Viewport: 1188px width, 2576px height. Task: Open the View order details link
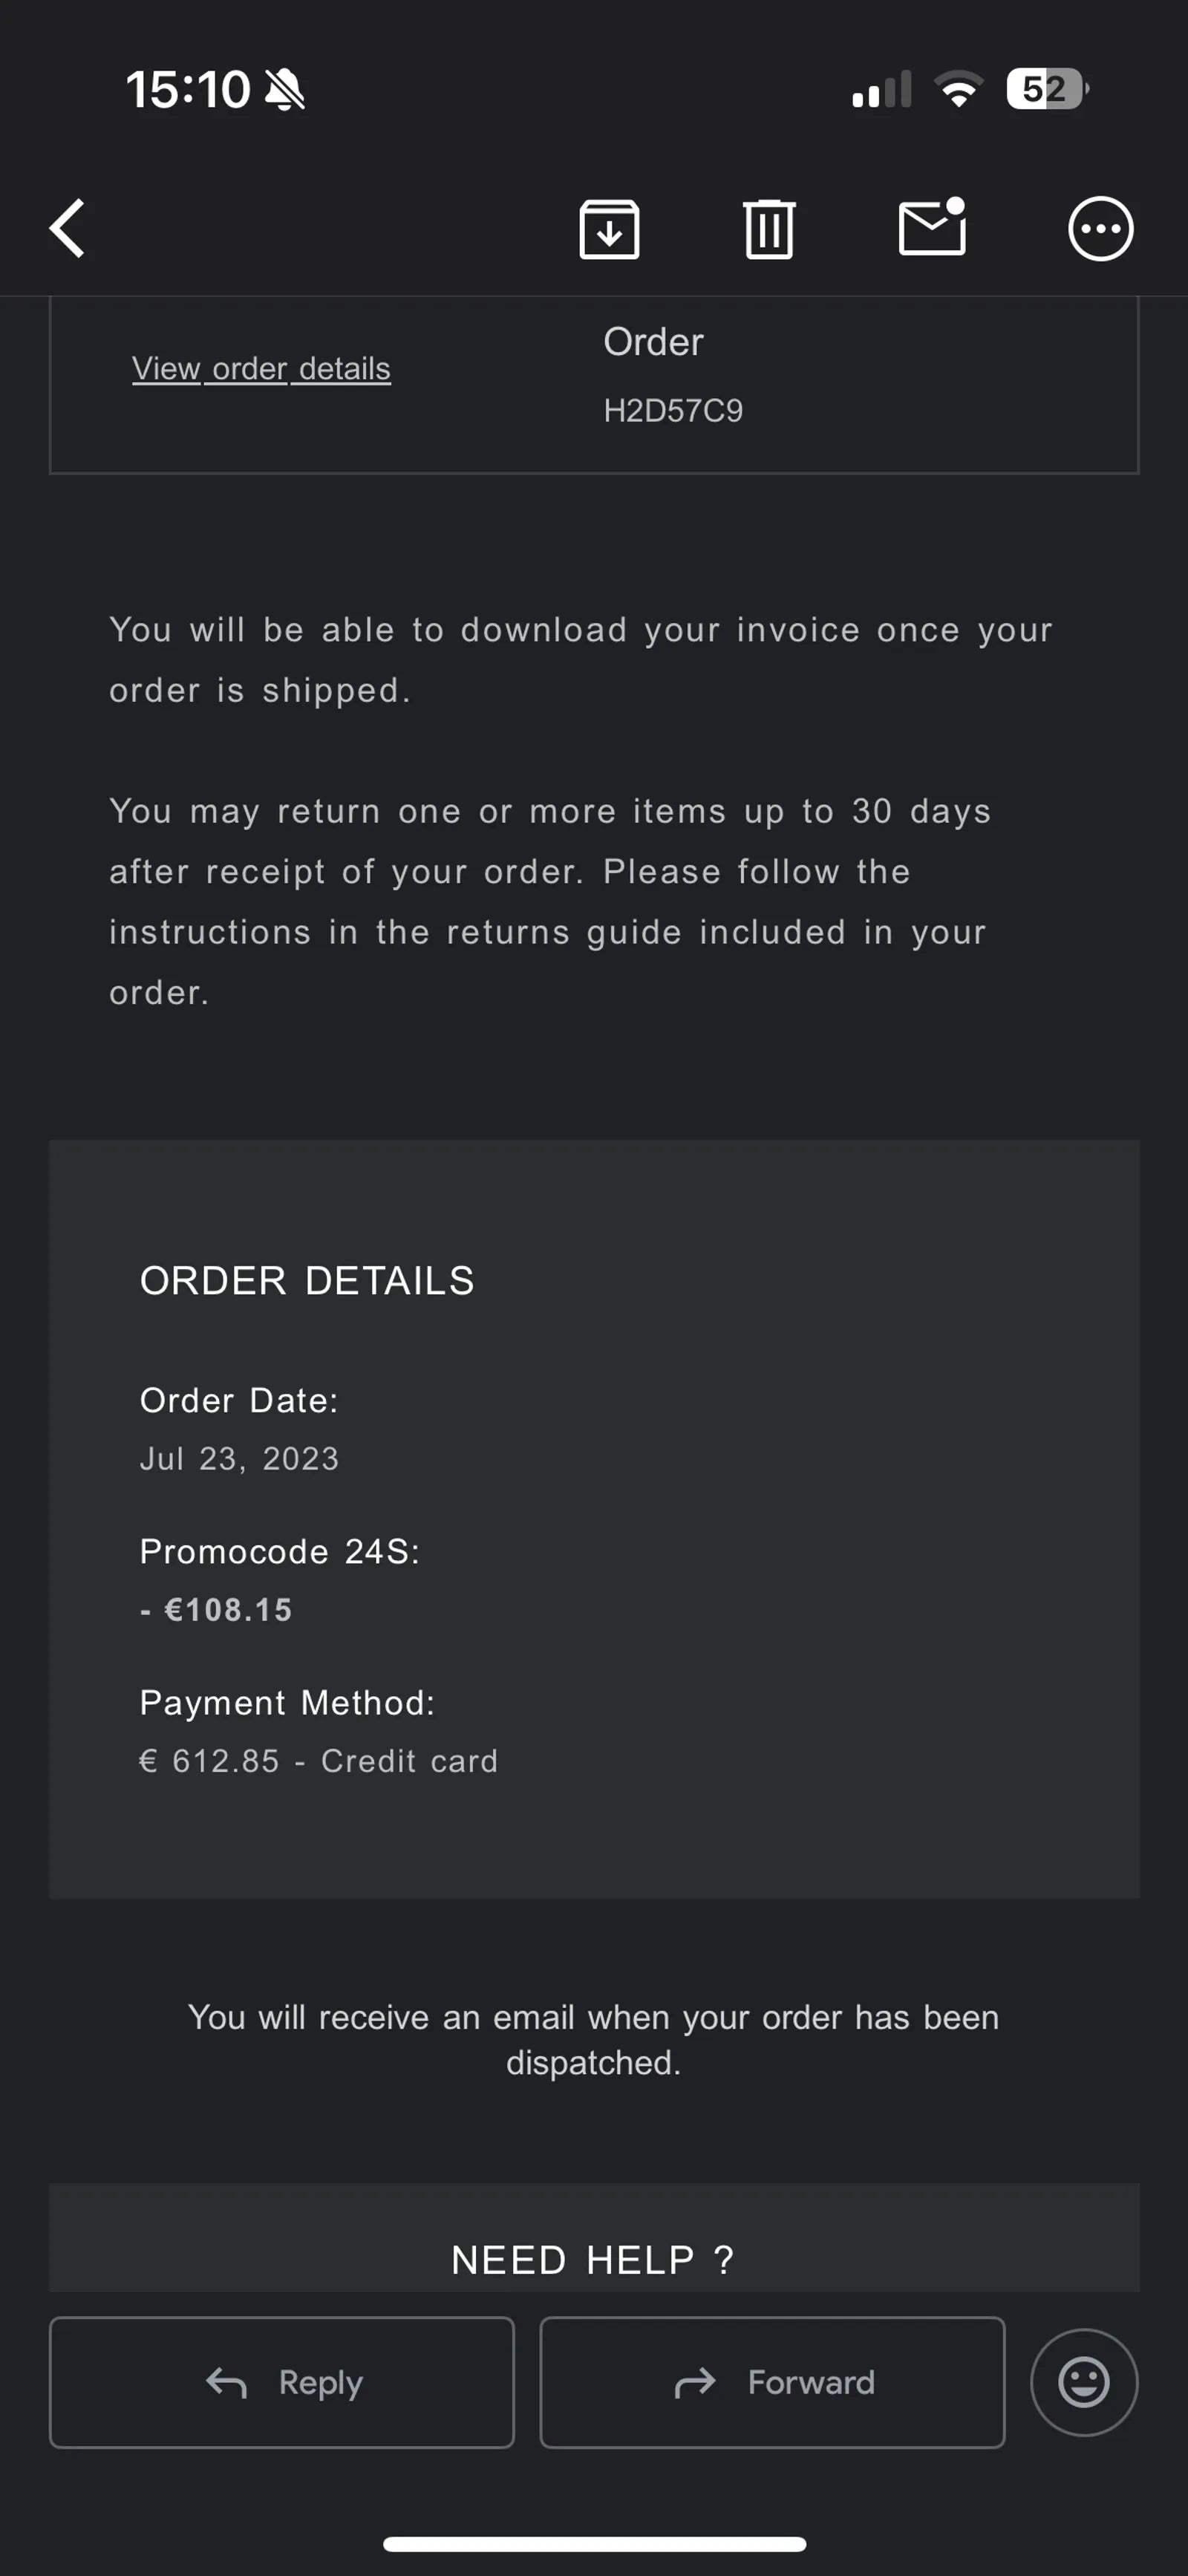pyautogui.click(x=261, y=369)
